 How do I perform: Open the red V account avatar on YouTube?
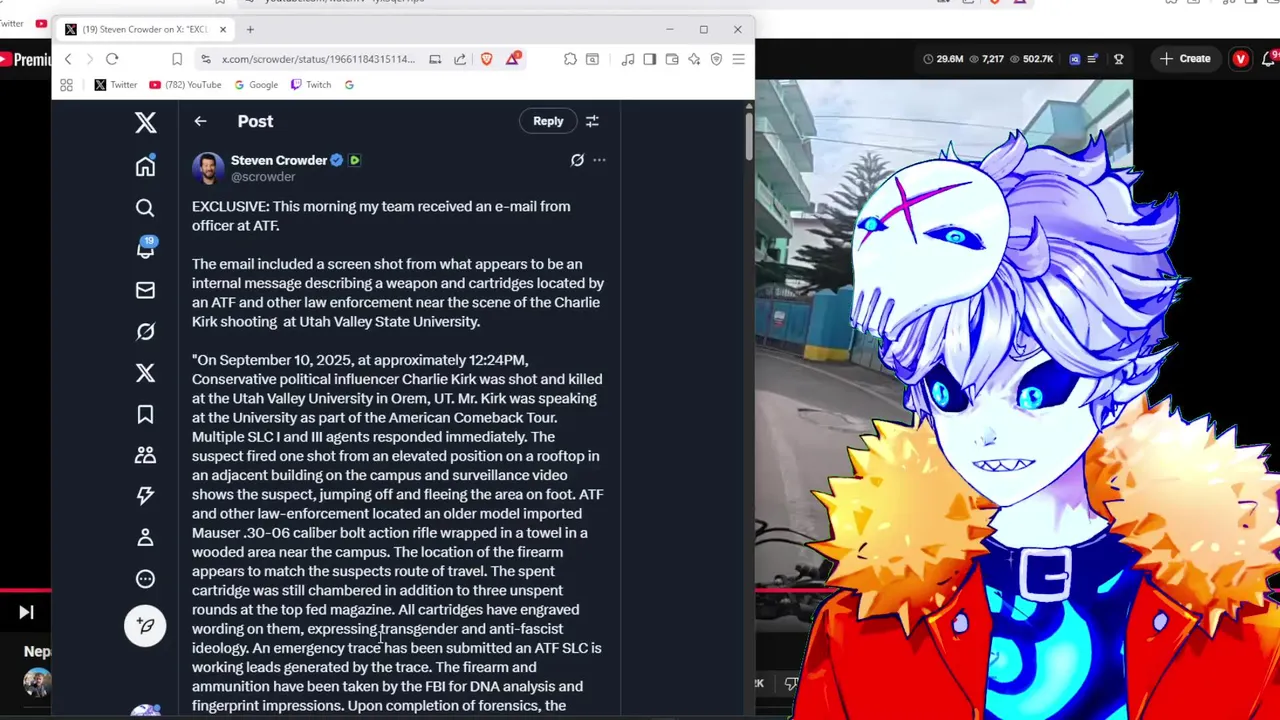coord(1241,59)
